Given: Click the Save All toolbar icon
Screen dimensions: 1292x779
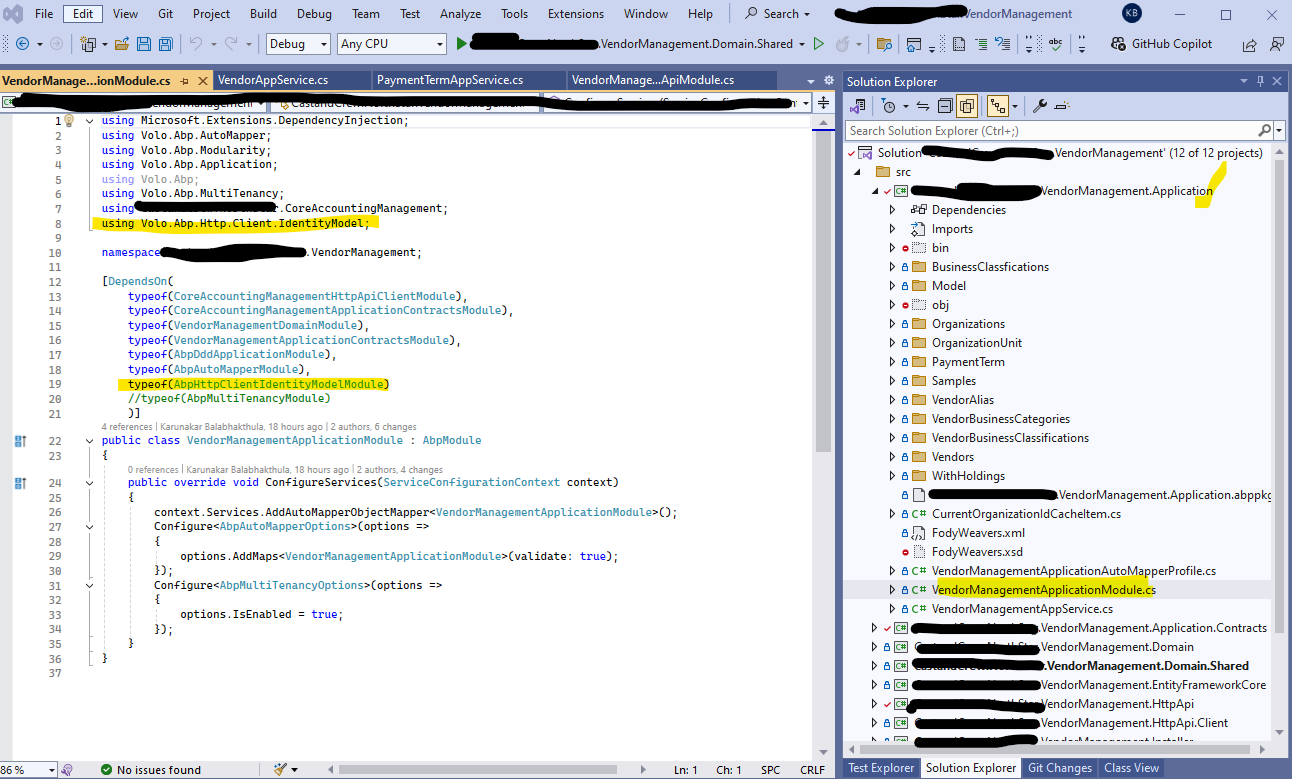Looking at the screenshot, I should click(x=164, y=44).
